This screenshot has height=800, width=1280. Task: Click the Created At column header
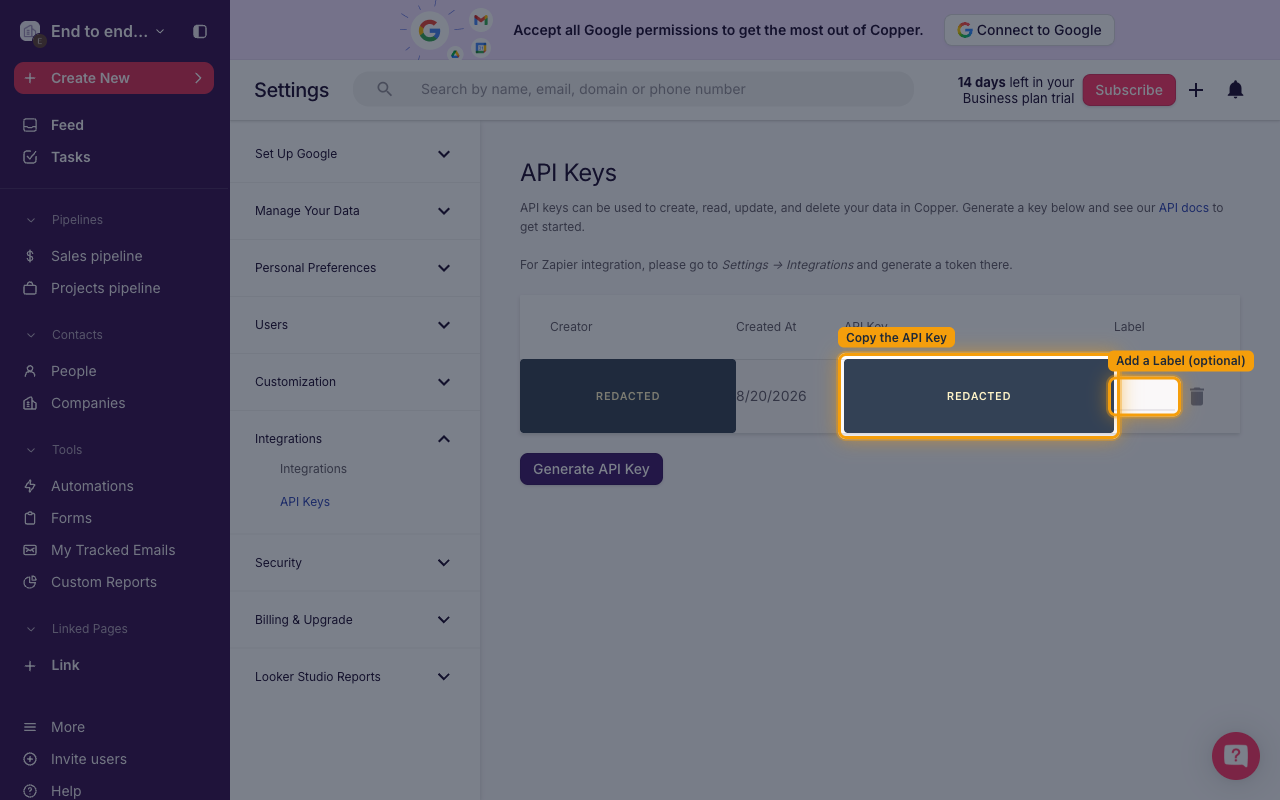click(x=766, y=327)
